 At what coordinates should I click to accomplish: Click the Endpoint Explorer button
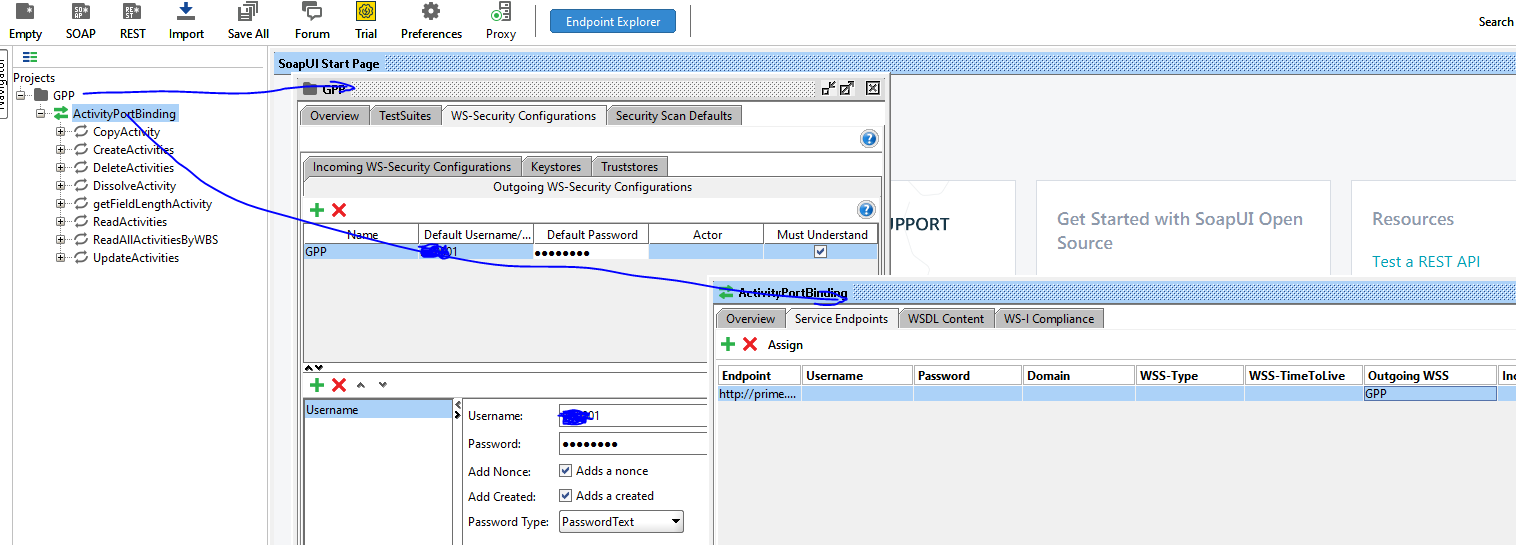point(613,22)
